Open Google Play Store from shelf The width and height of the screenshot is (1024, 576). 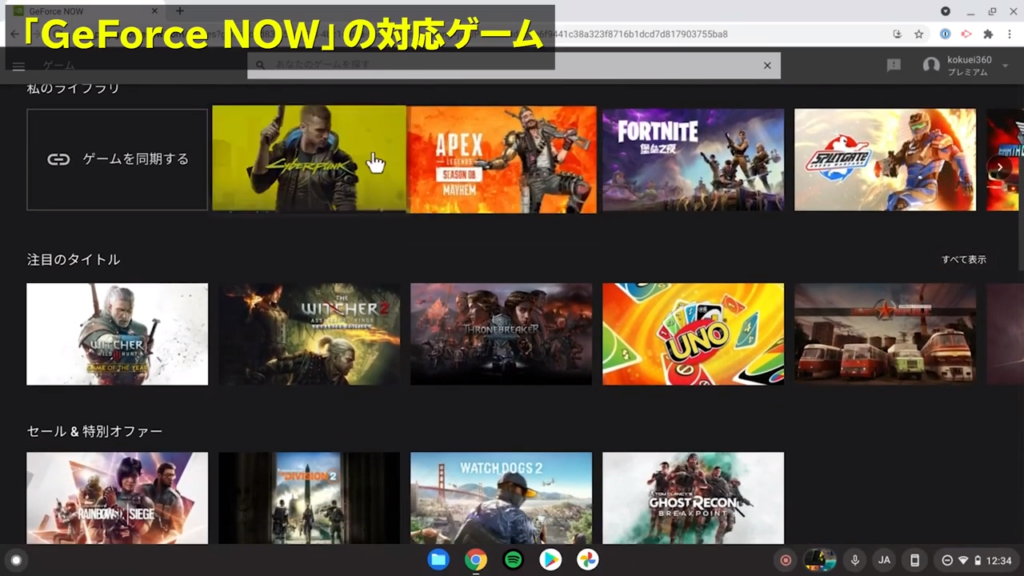click(550, 560)
